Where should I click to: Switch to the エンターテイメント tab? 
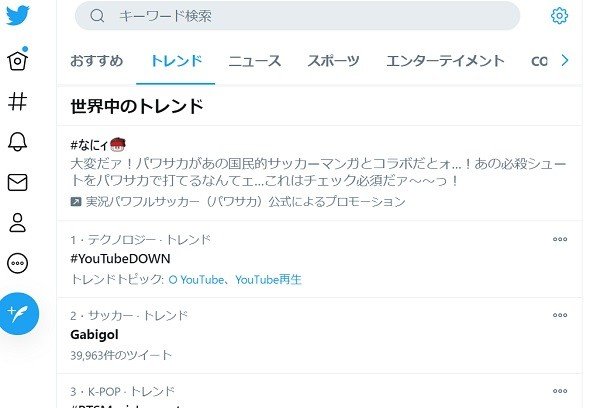445,61
